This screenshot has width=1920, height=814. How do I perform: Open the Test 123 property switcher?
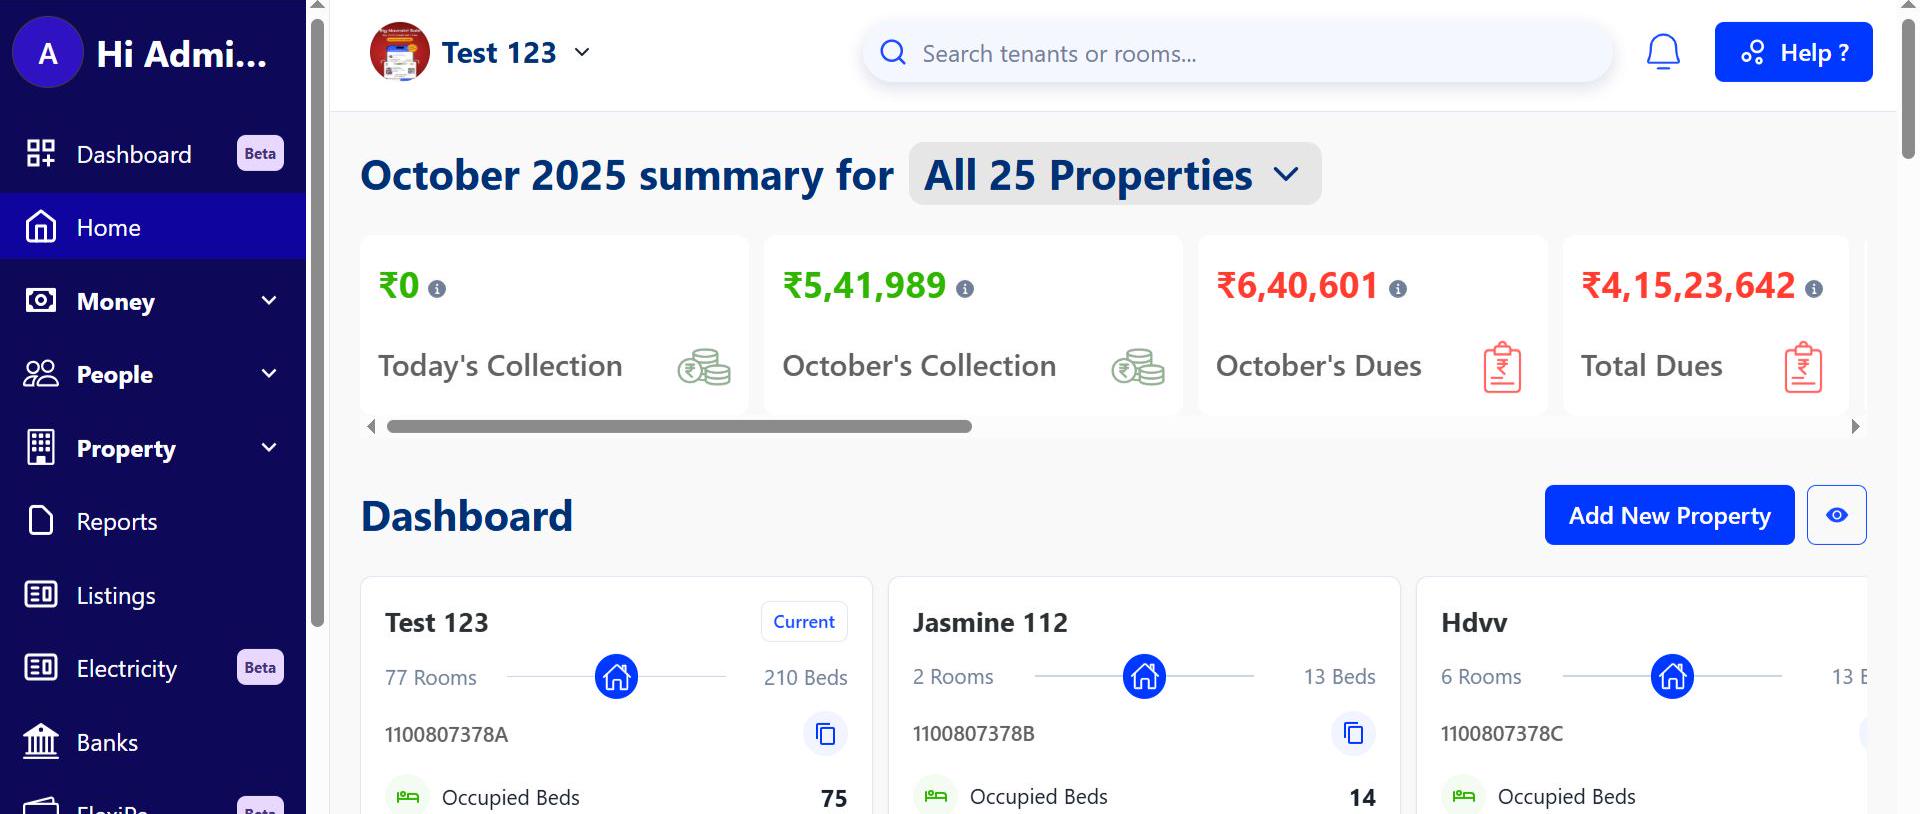[x=482, y=53]
